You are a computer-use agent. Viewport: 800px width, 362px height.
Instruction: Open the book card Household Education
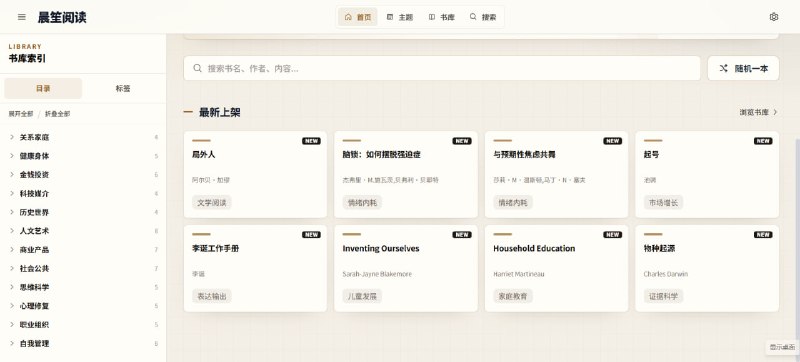(557, 268)
